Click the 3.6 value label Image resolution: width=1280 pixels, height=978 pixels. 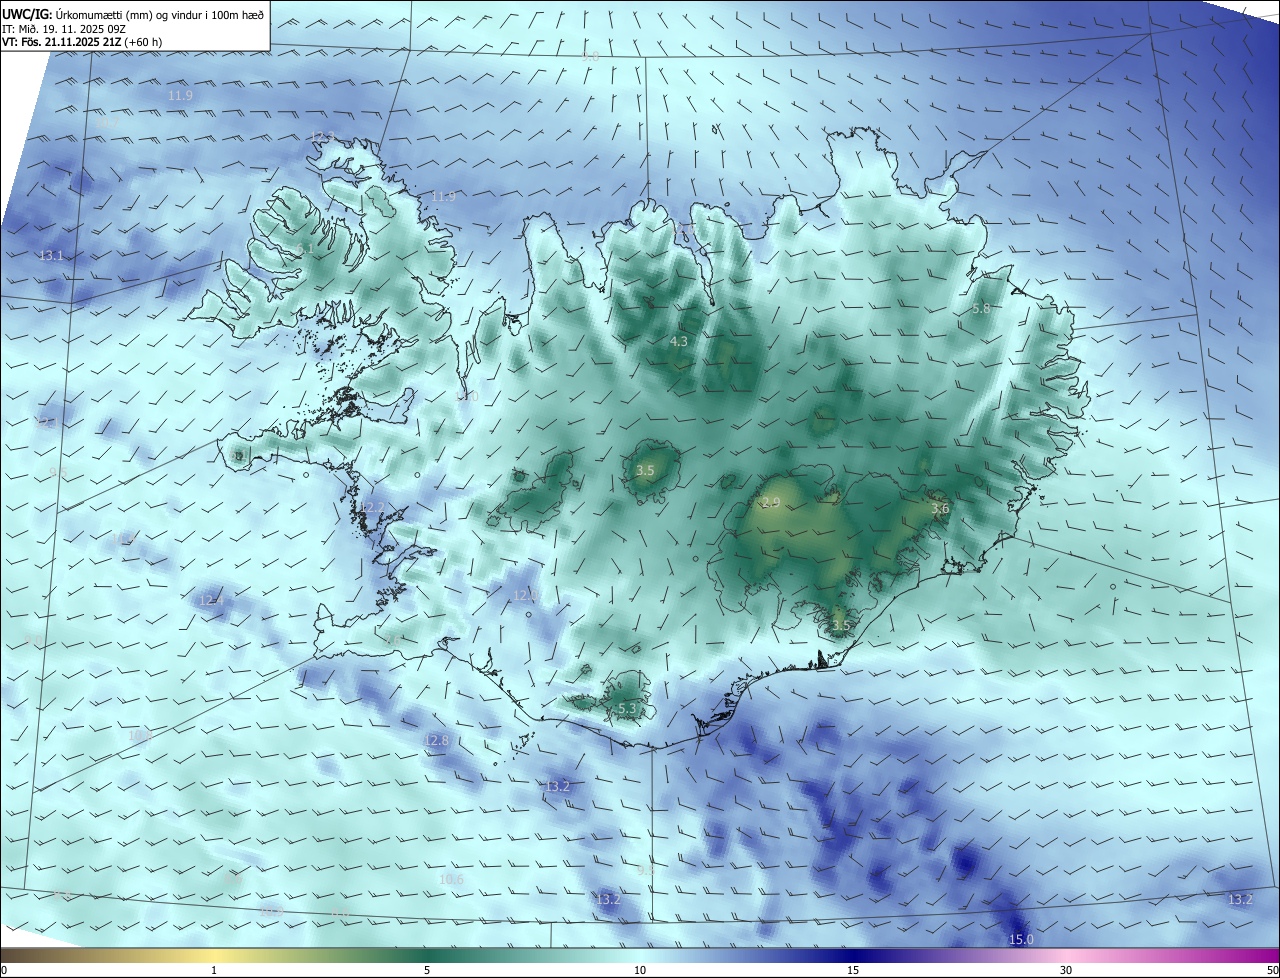coord(939,509)
